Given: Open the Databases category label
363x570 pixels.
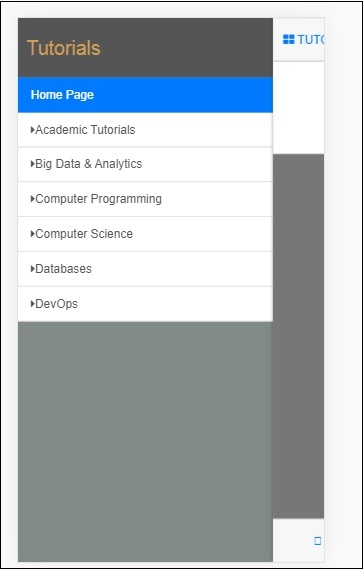Looking at the screenshot, I should (63, 269).
